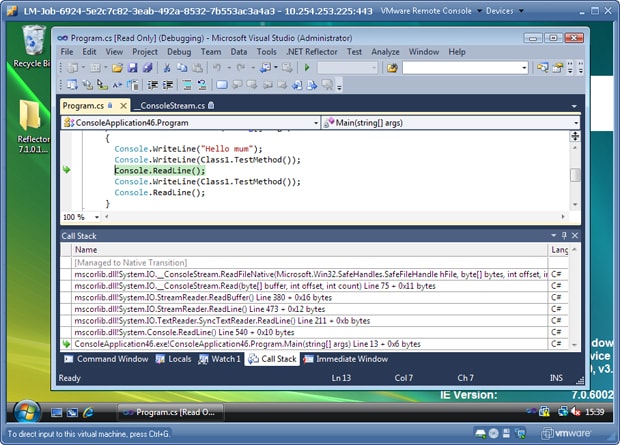Click the green Continue debugging arrow

(307, 68)
